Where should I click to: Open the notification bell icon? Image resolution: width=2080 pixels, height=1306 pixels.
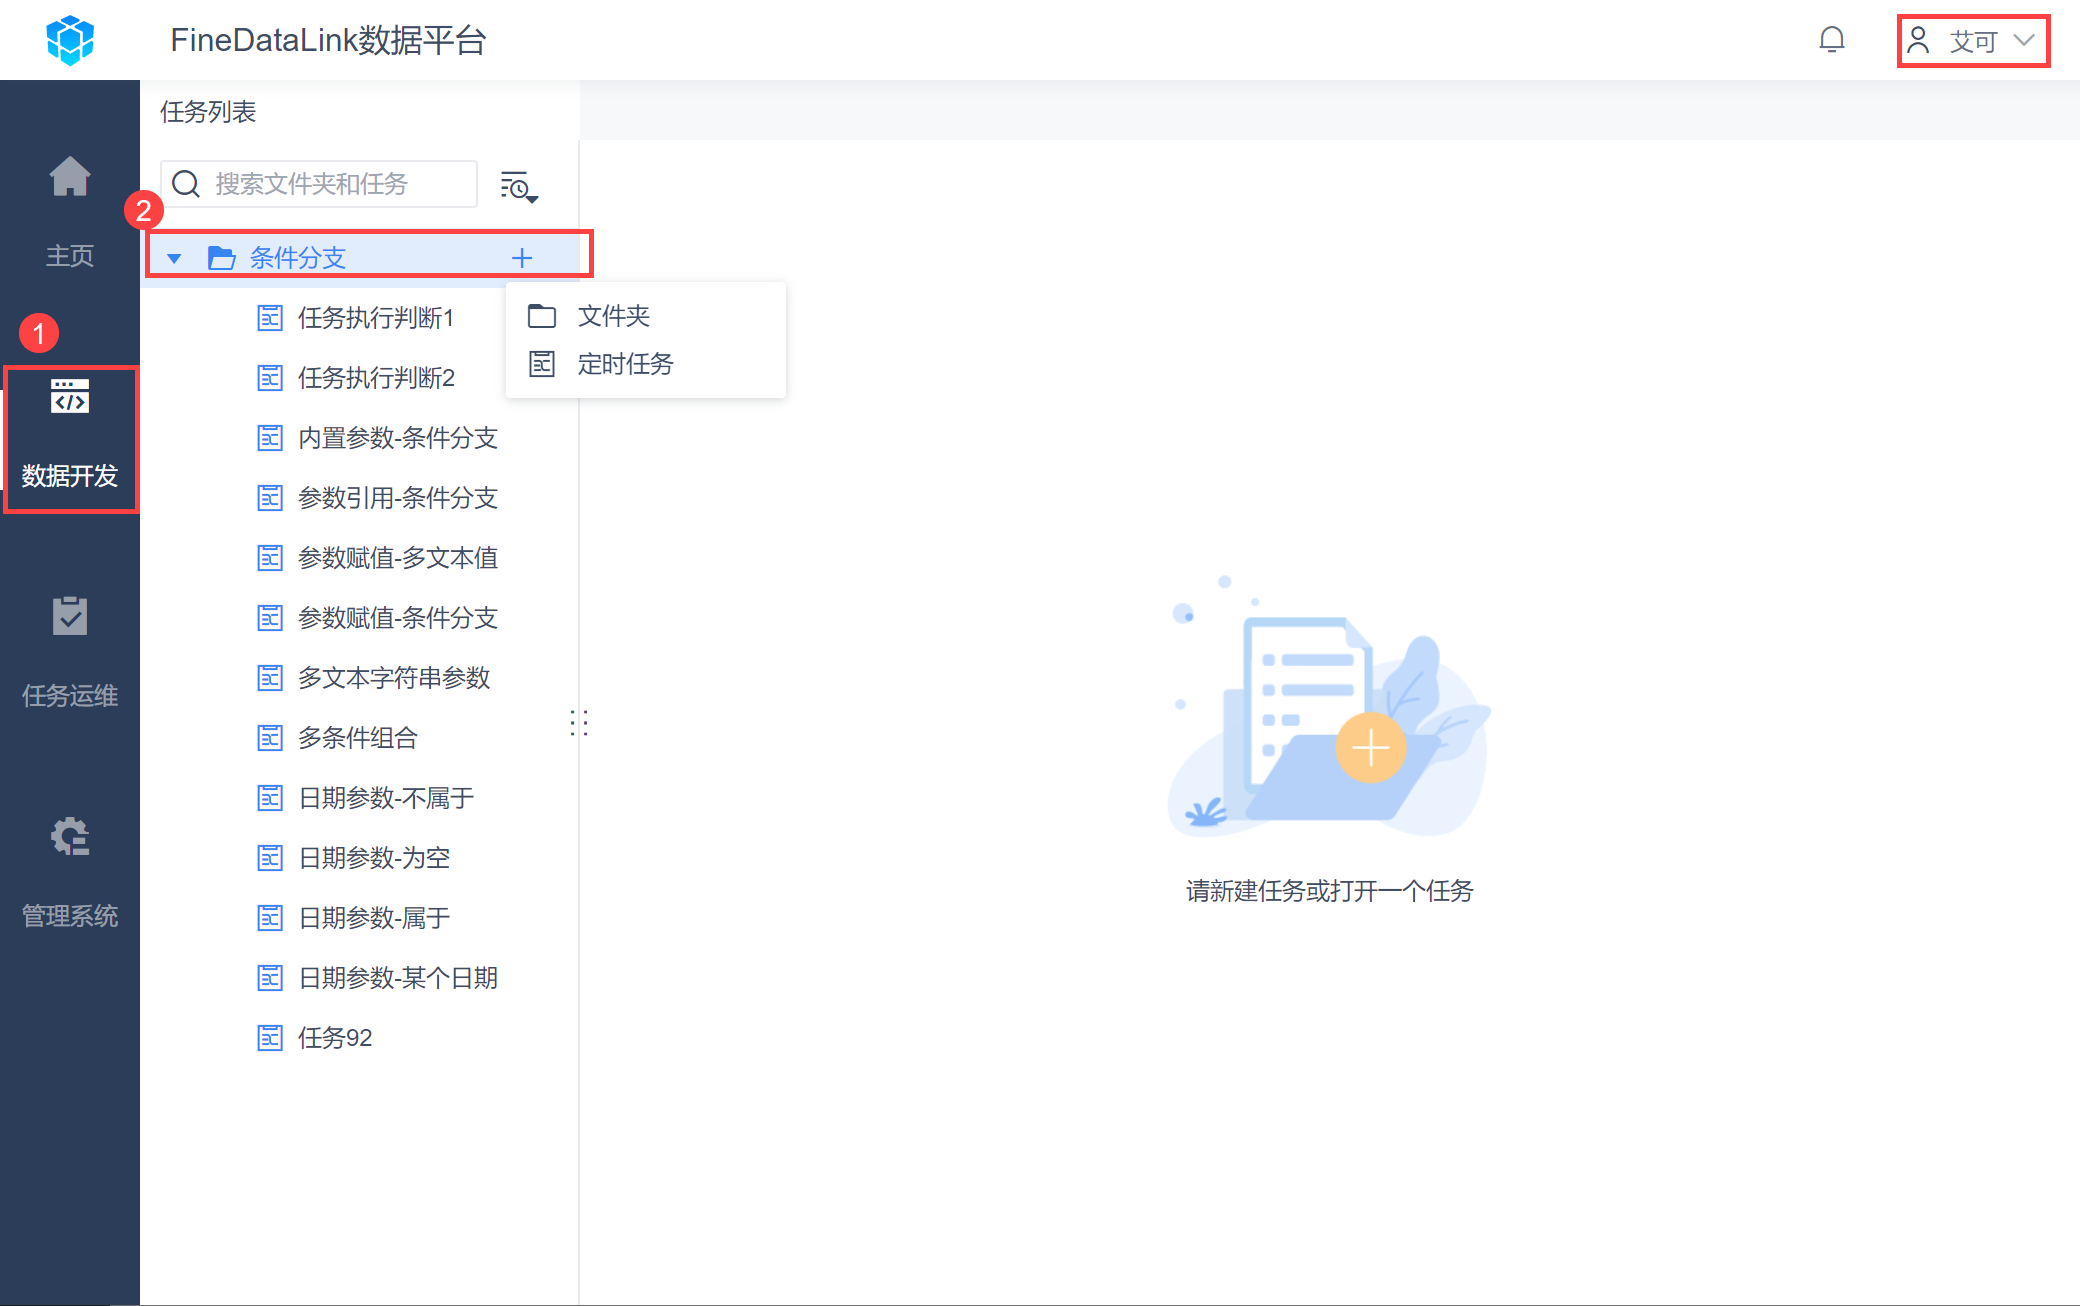1831,40
